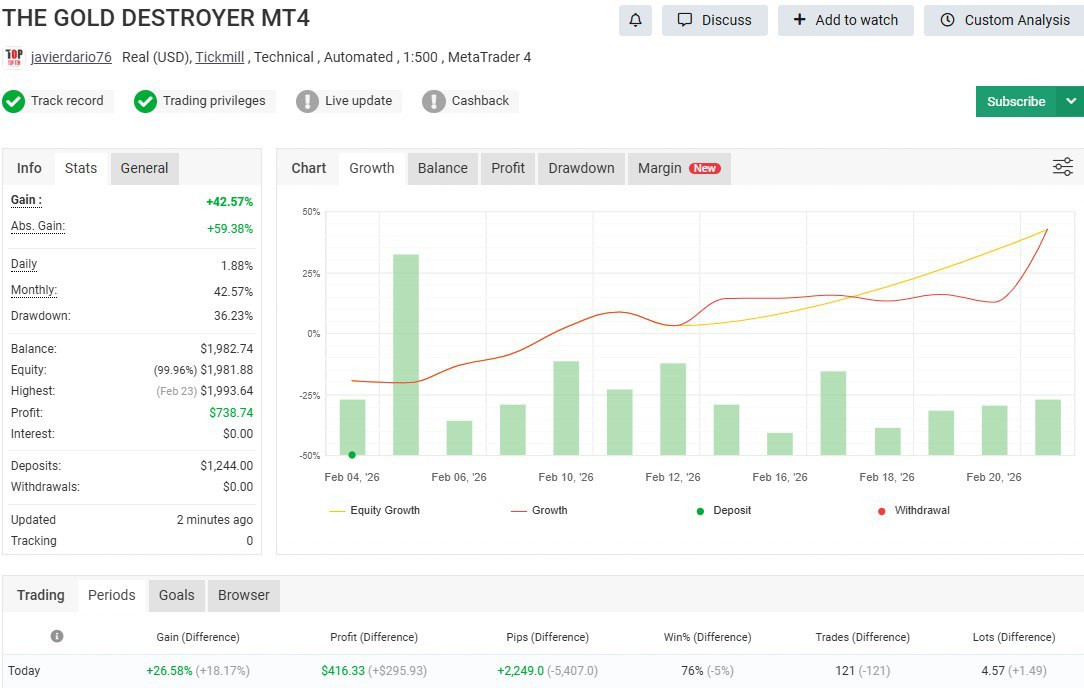1084x688 pixels.
Task: Expand the Subscribe dropdown arrow
Action: [1071, 101]
